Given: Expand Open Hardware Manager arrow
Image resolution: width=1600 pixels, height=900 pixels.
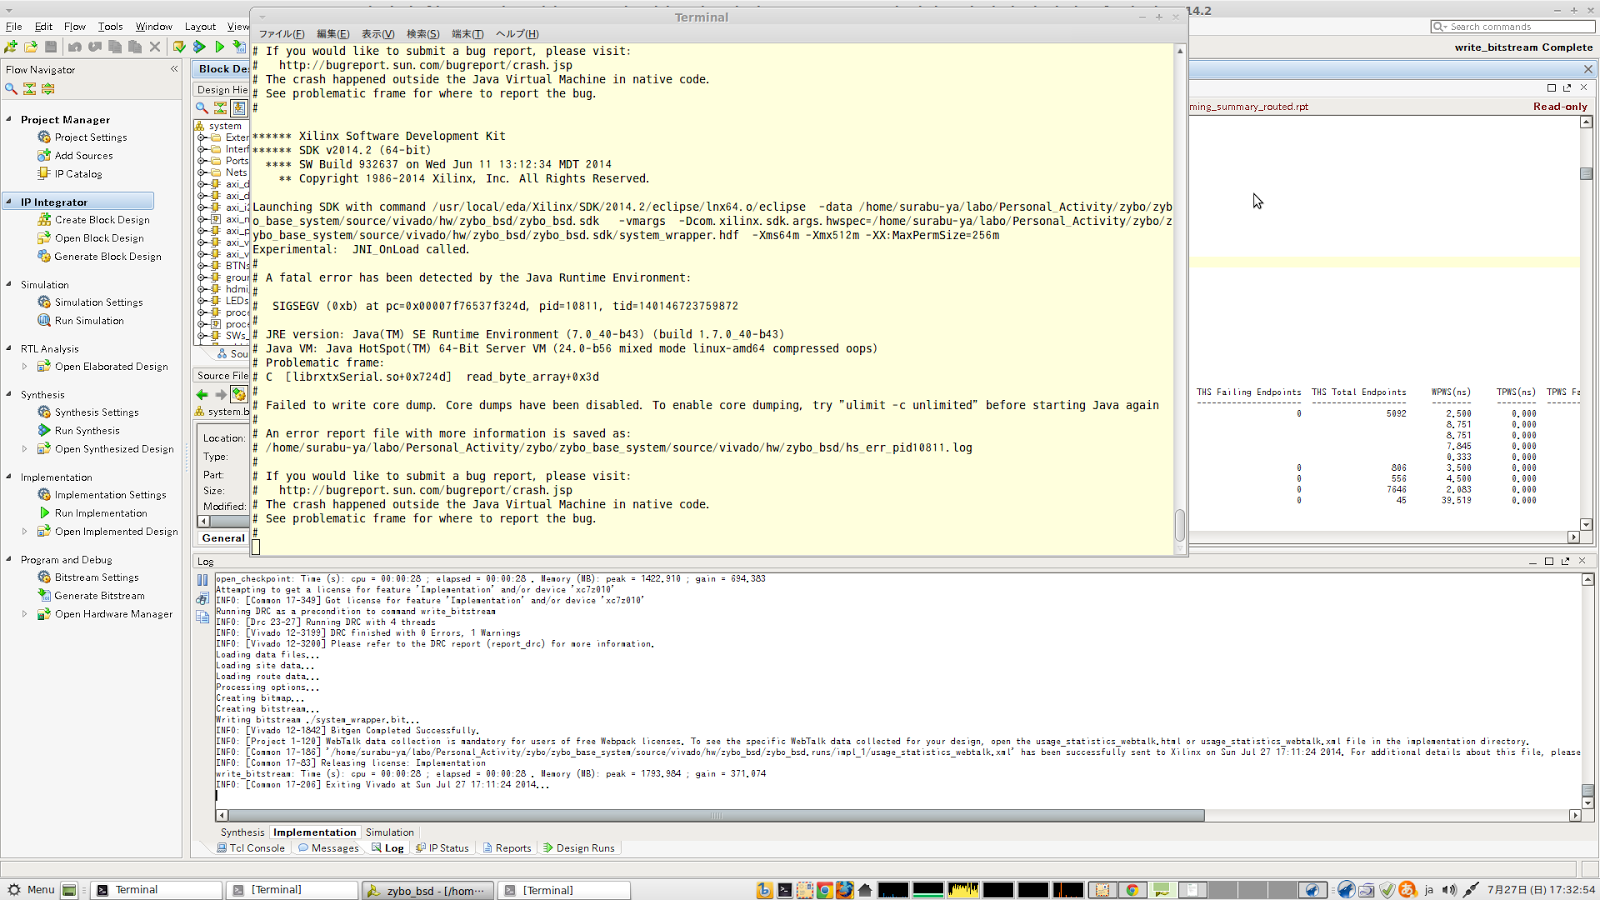Looking at the screenshot, I should 25,614.
